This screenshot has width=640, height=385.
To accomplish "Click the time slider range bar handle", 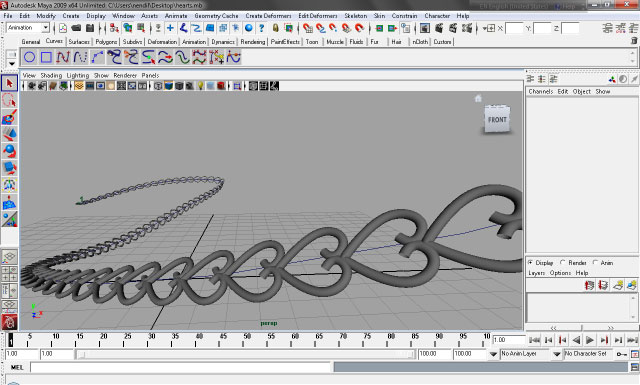I will point(246,354).
